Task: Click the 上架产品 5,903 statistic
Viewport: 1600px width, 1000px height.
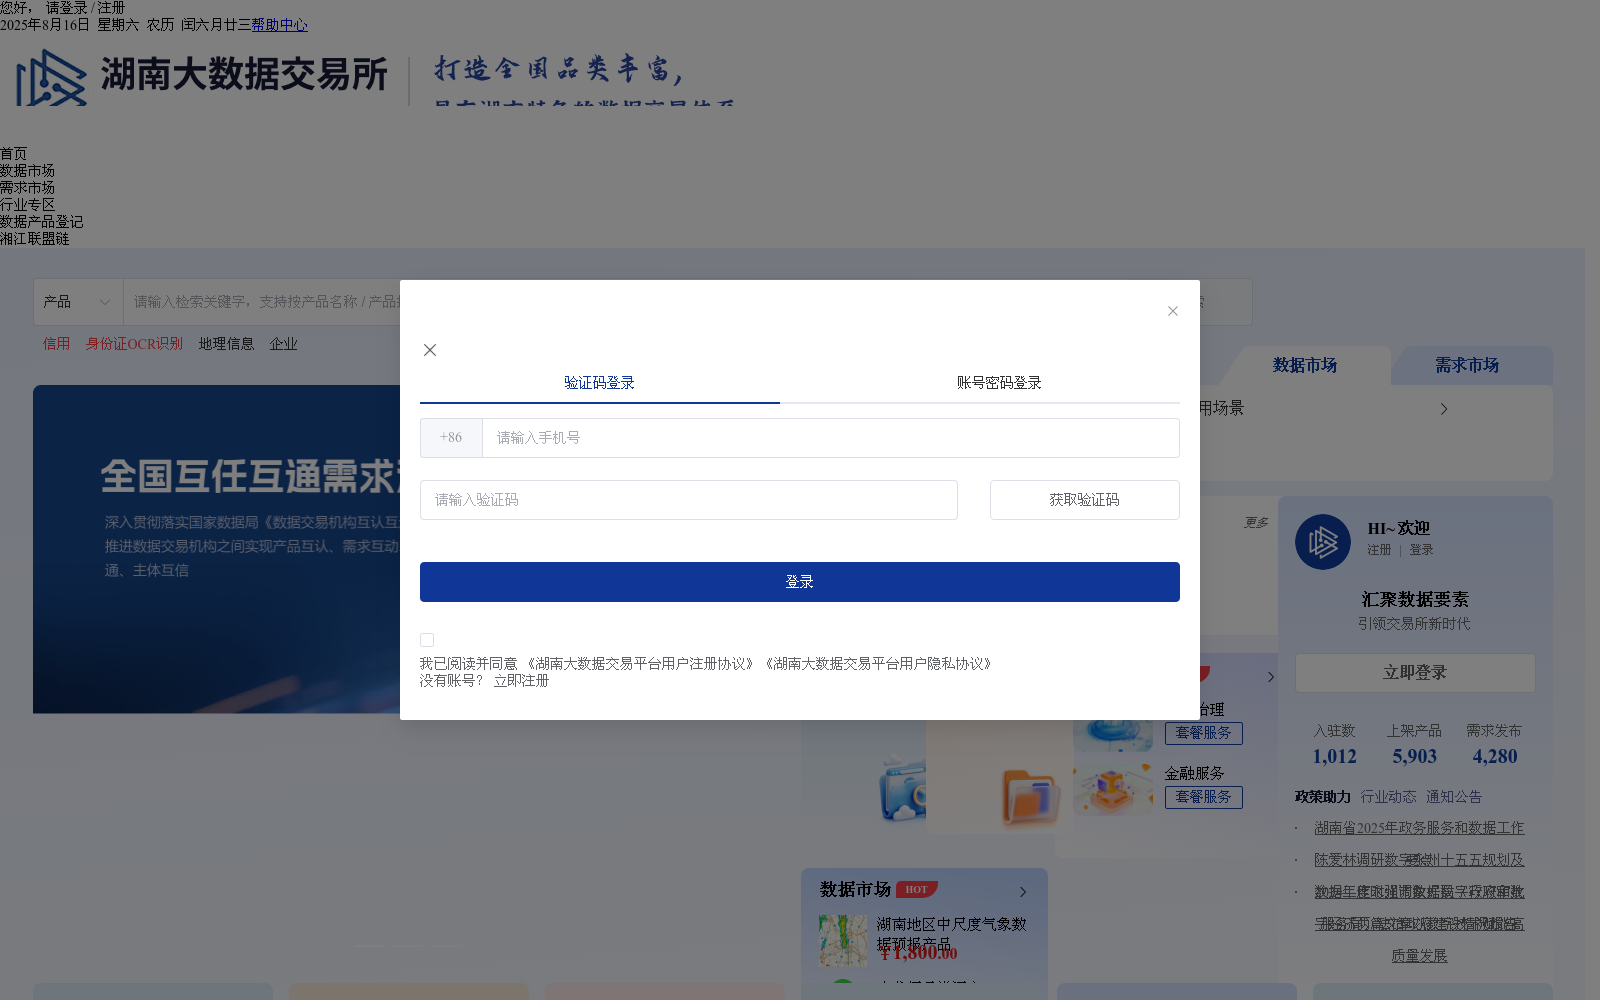Action: [1414, 745]
